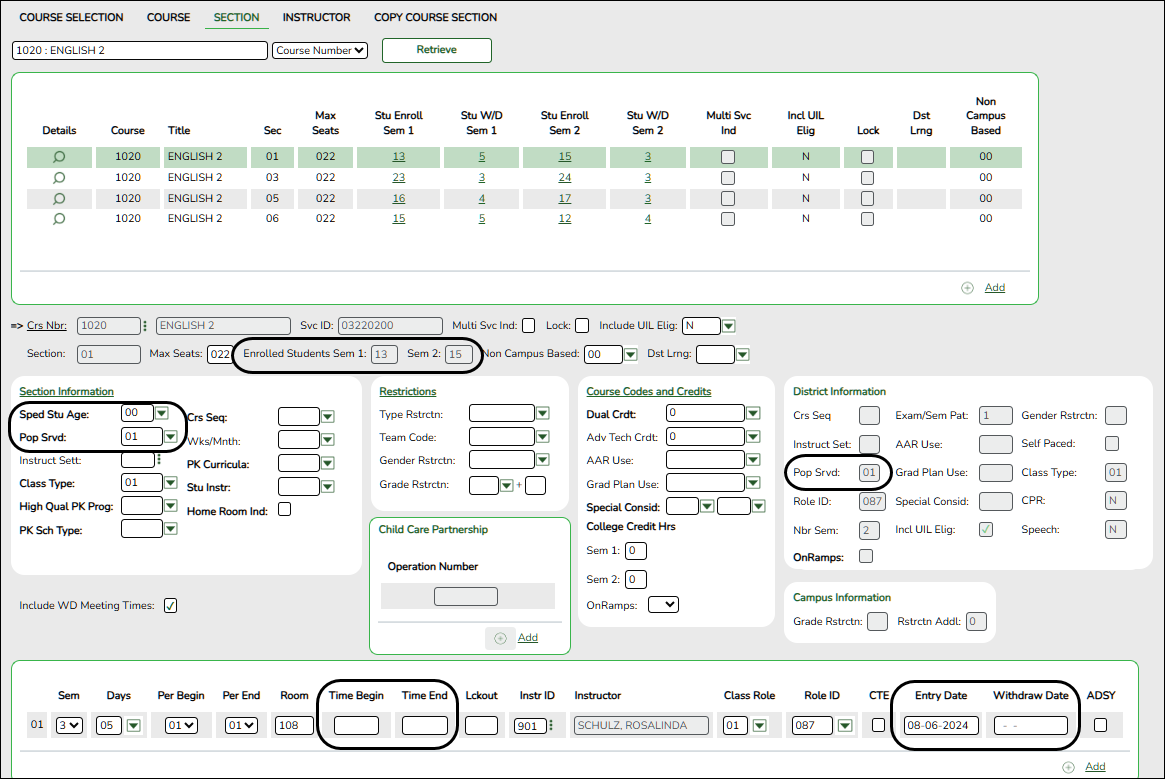Screen dimensions: 1165x779
Task: Open Stu Enroll Sem 1 link showing 23
Action: click(x=399, y=178)
